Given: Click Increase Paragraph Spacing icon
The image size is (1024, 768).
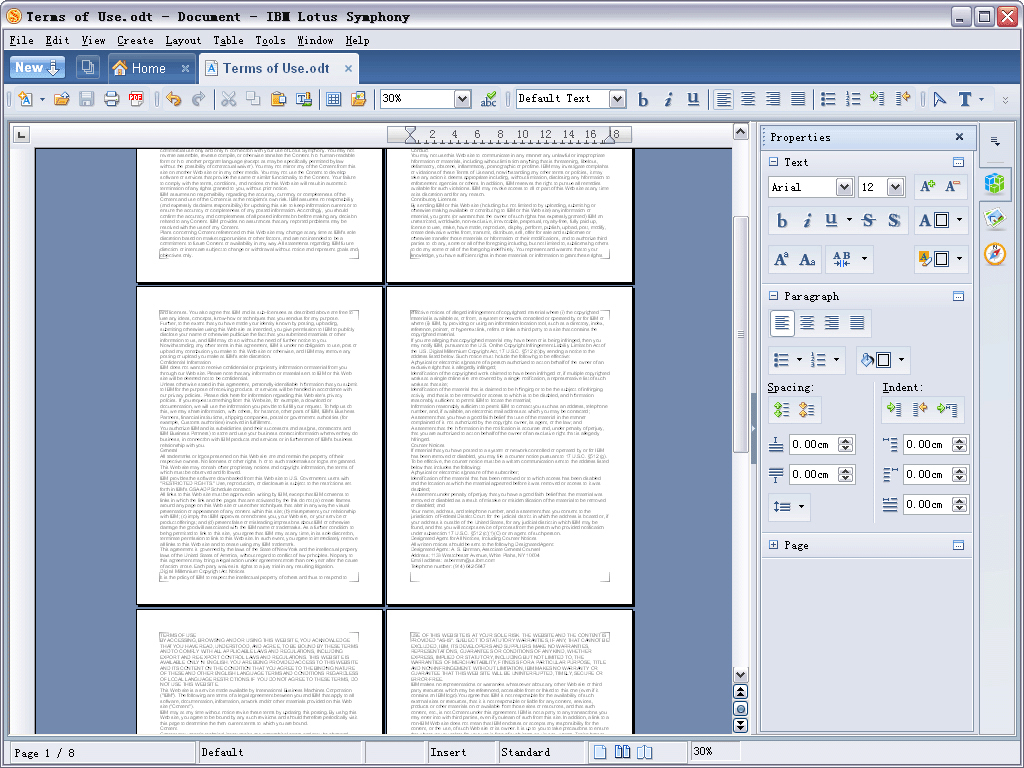Looking at the screenshot, I should pos(781,409).
